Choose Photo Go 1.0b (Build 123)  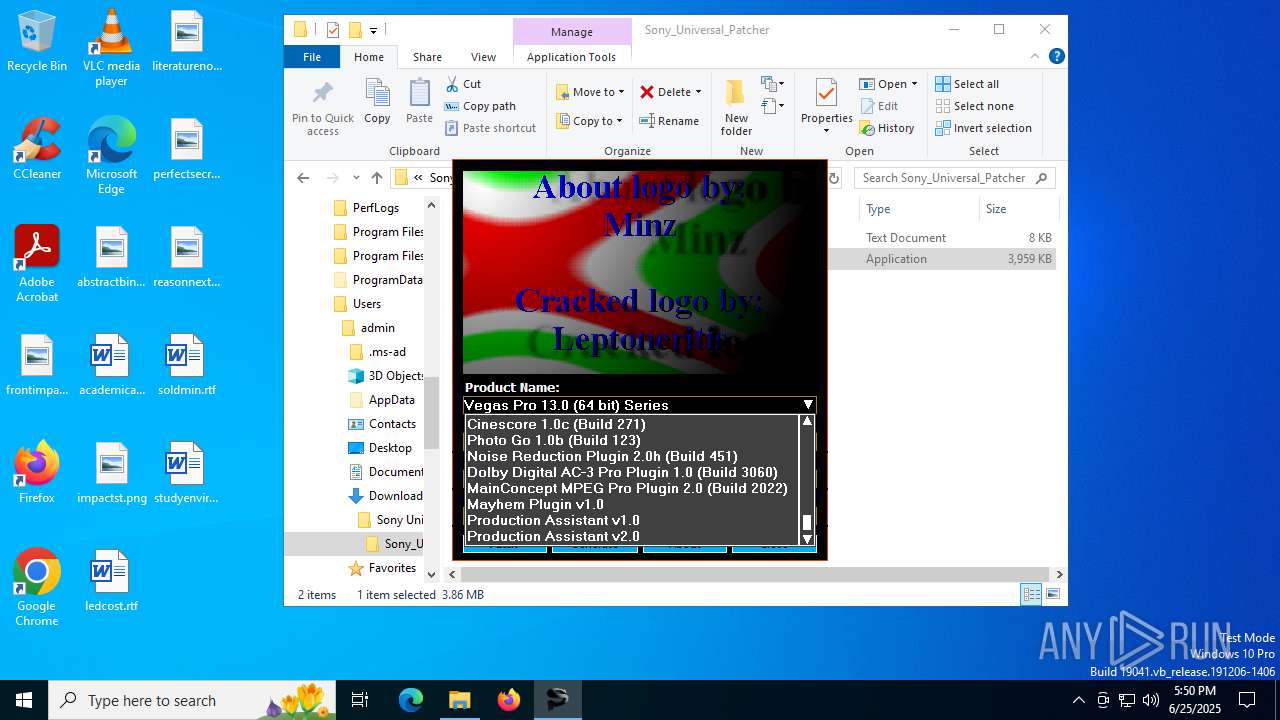click(x=633, y=440)
